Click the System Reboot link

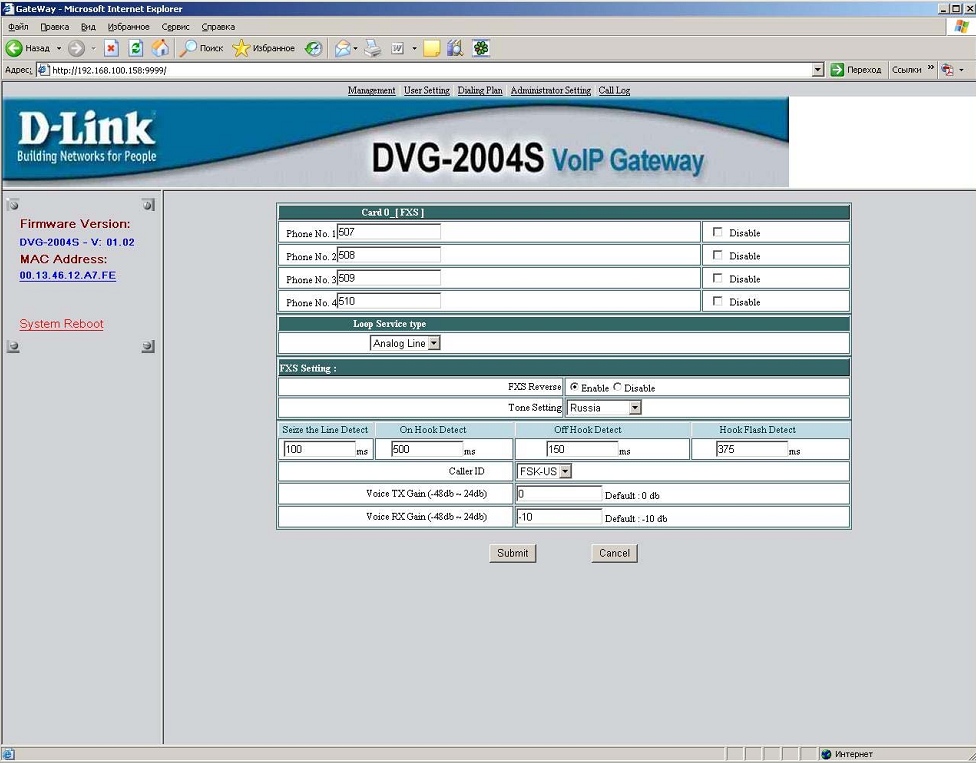tap(61, 324)
